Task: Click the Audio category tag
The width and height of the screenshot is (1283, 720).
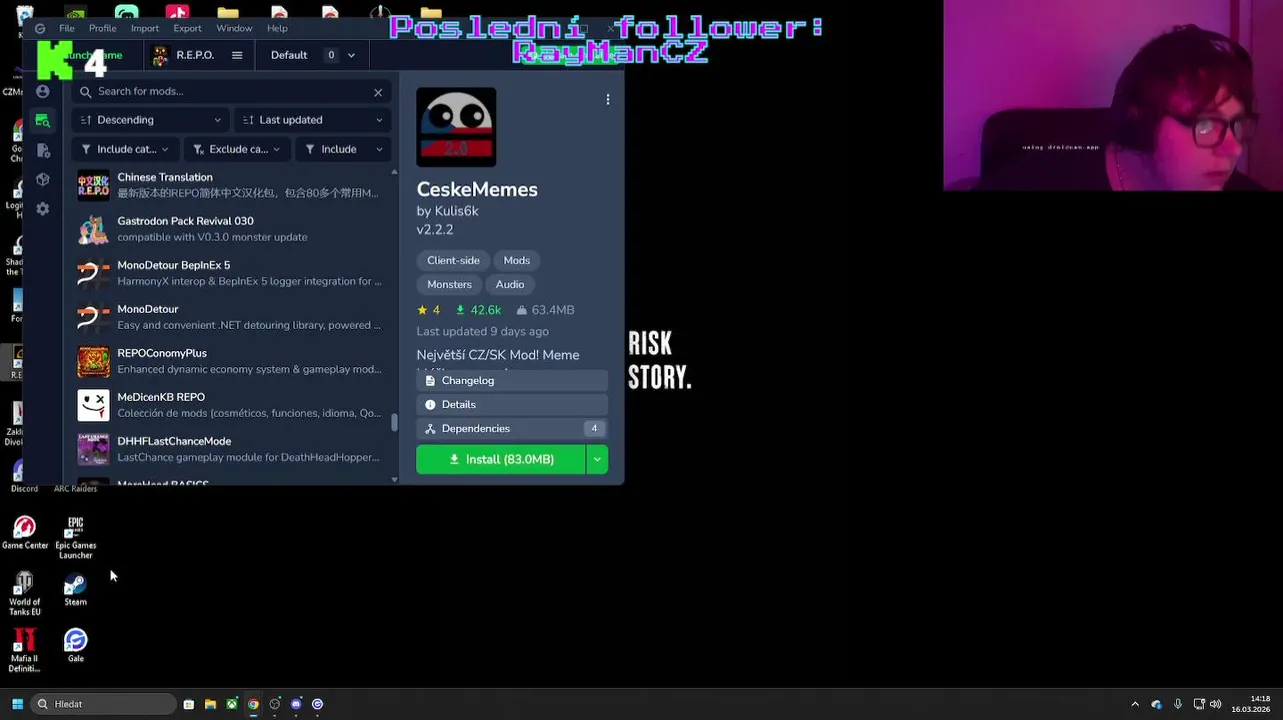Action: tap(510, 284)
